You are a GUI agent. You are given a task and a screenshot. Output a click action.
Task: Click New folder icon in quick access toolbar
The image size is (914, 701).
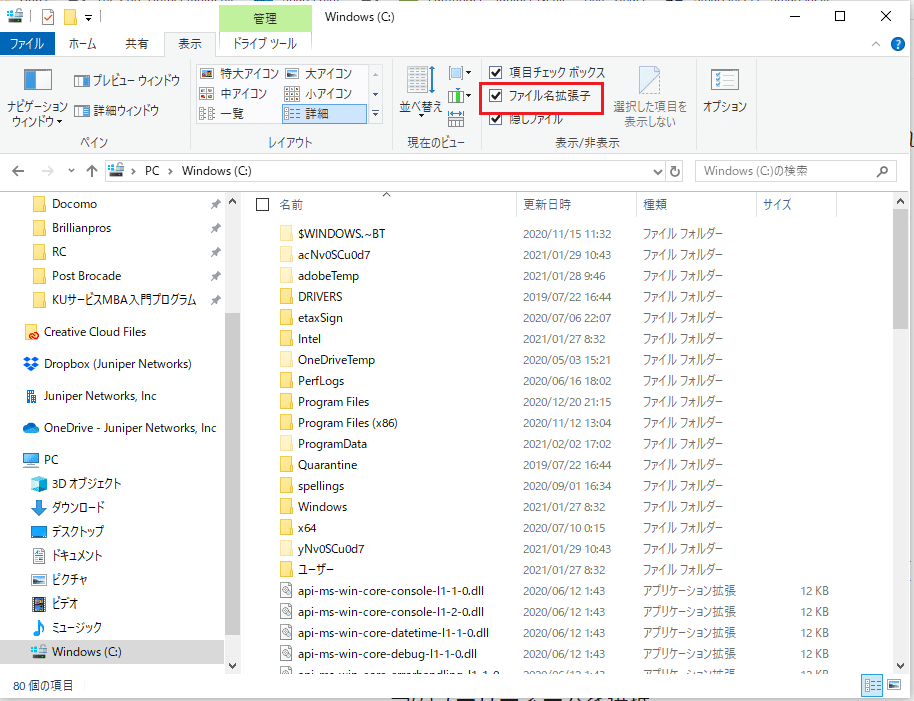[70, 17]
